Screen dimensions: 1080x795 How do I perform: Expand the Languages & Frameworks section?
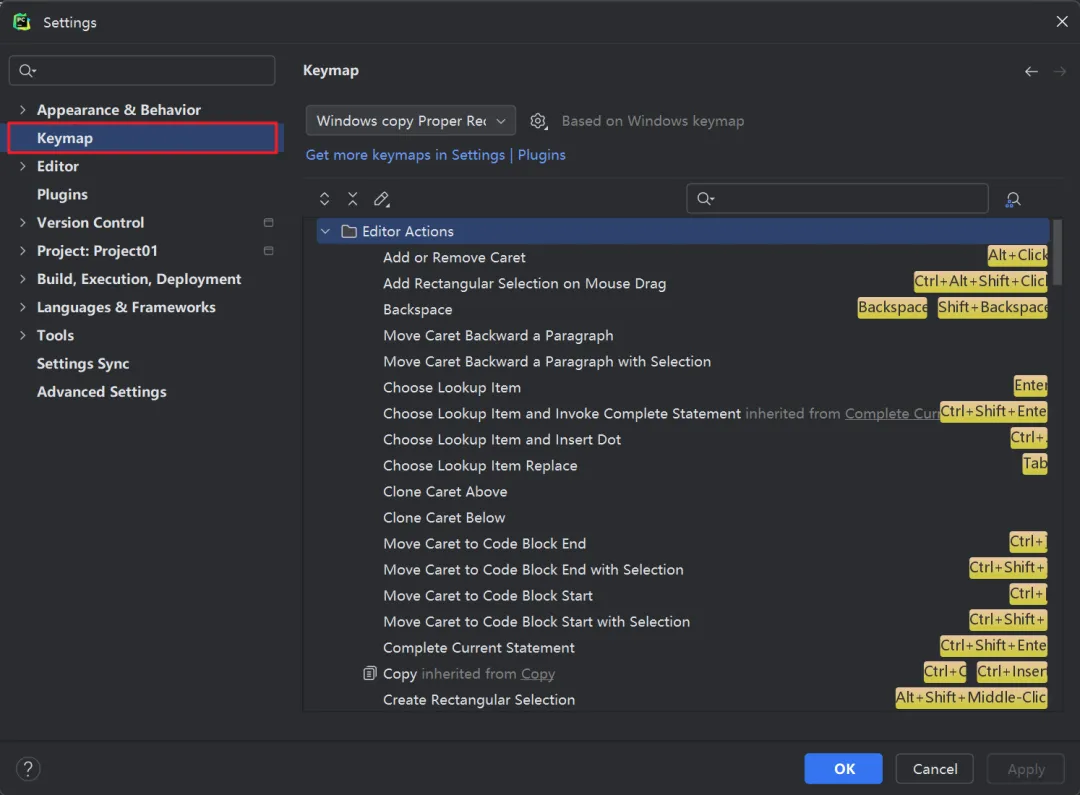[23, 307]
